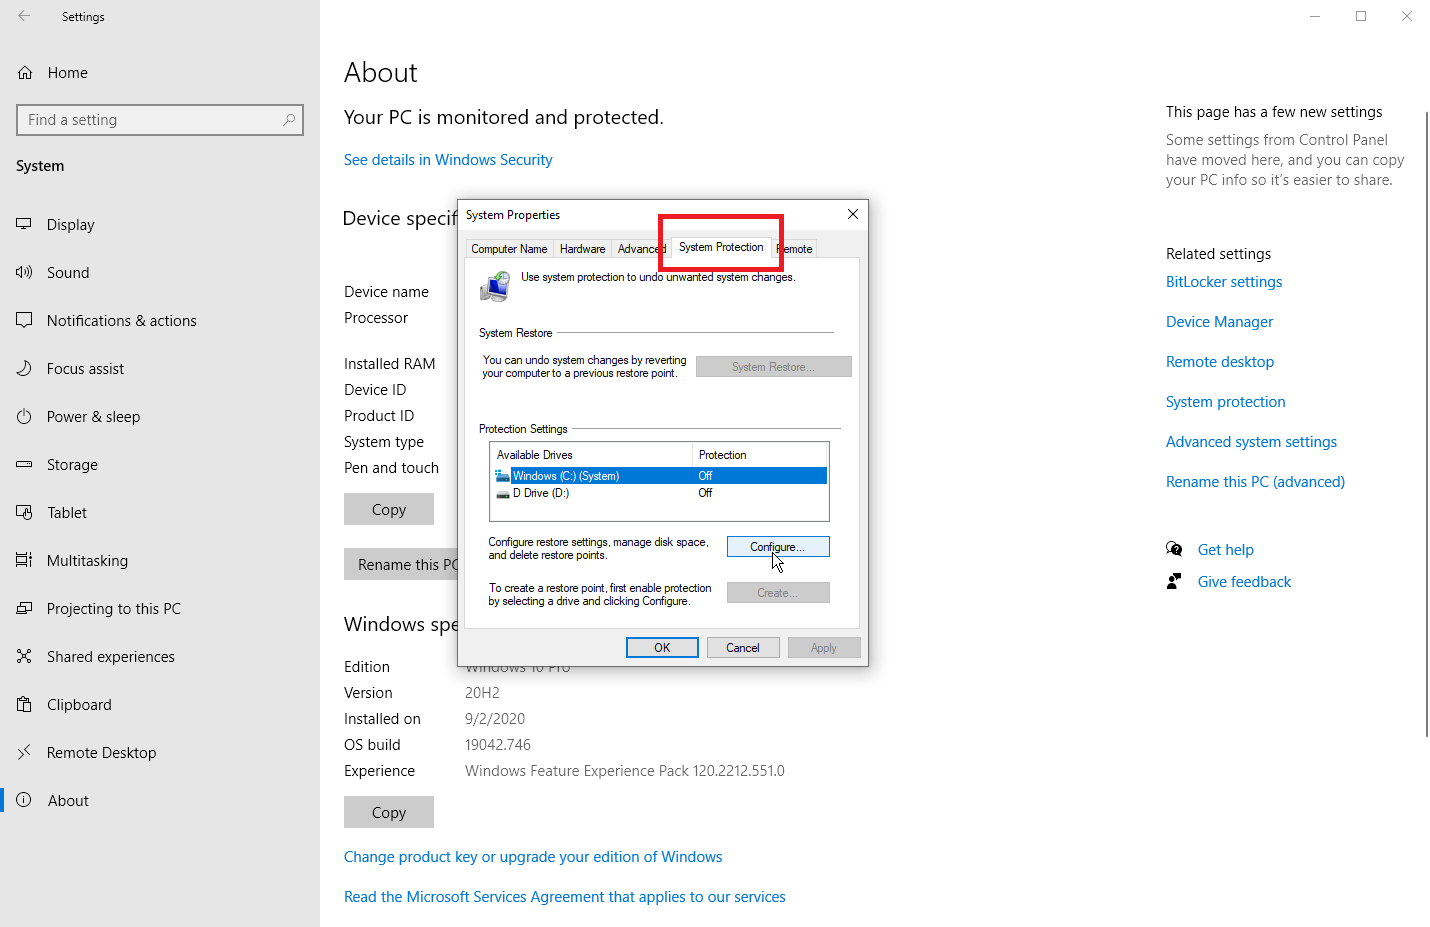
Task: Click the Sound speaker icon
Action: click(24, 272)
